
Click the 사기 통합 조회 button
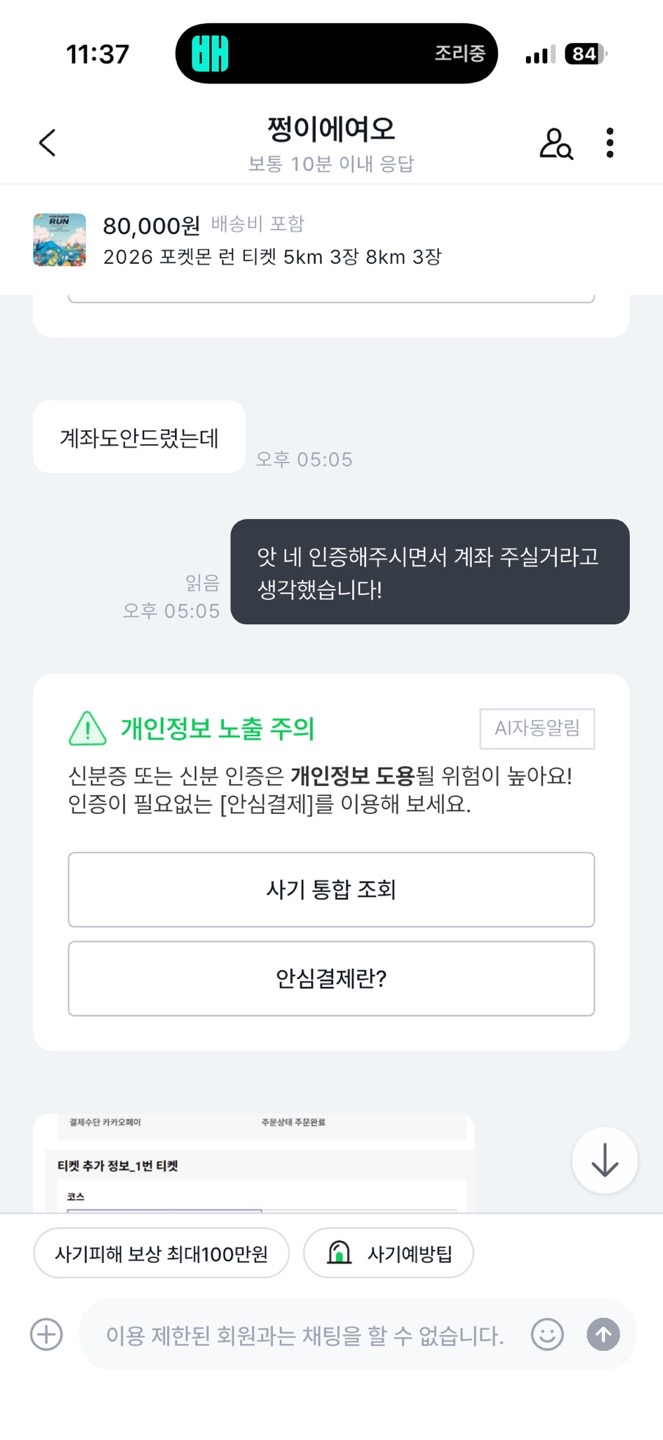(331, 889)
